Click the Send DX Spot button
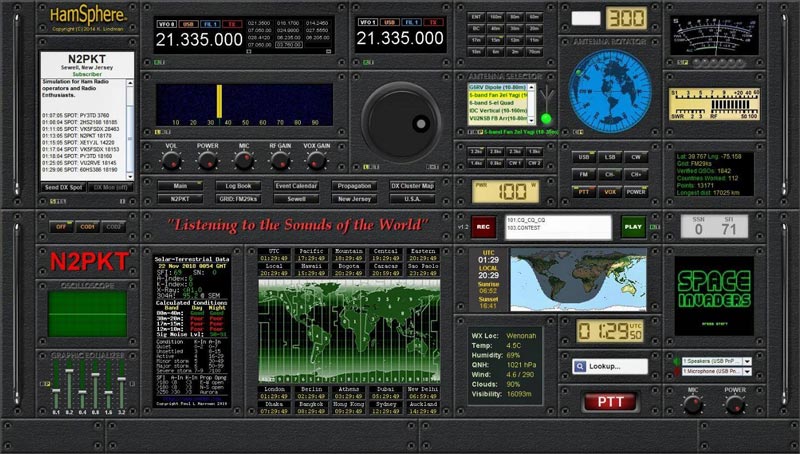The width and height of the screenshot is (800, 454). pyautogui.click(x=63, y=187)
